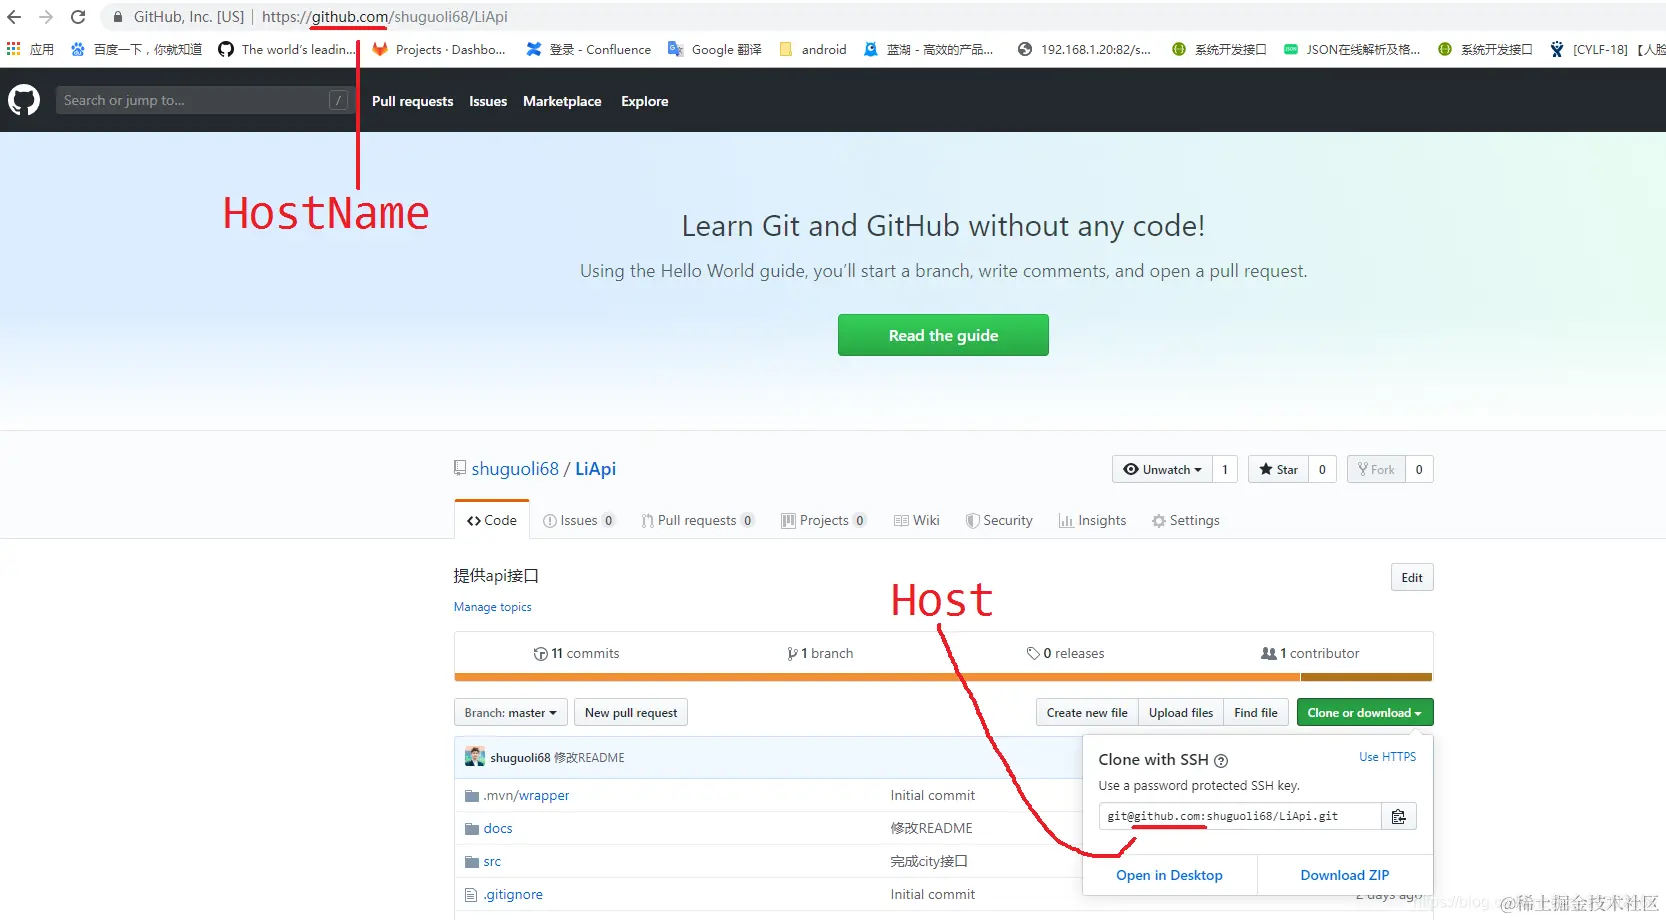Open the Branch: master dropdown

511,712
